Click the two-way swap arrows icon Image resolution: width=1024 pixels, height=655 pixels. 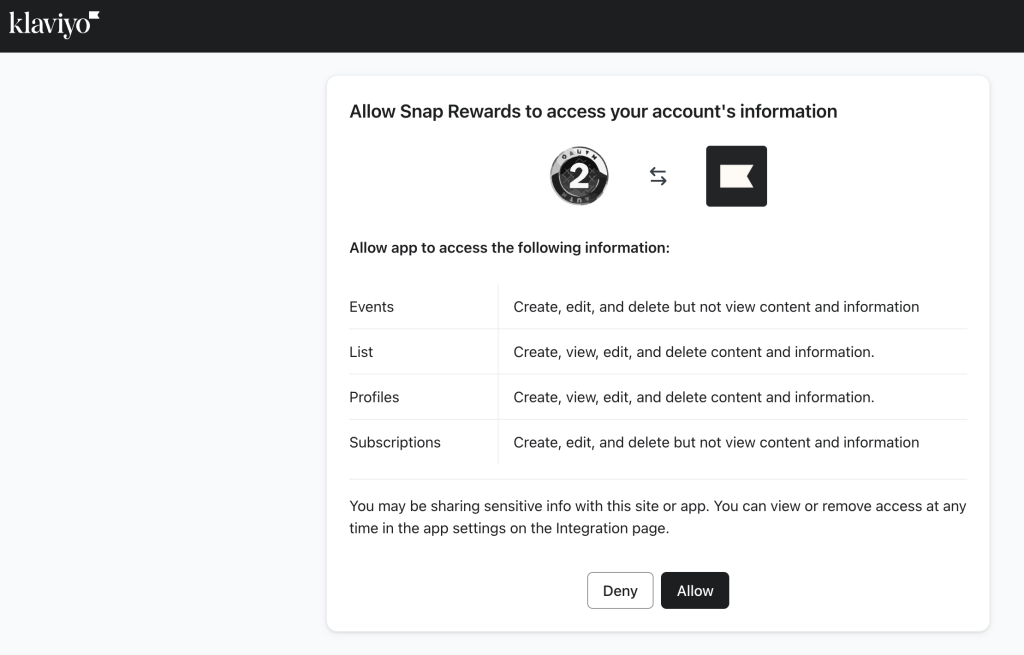click(658, 177)
